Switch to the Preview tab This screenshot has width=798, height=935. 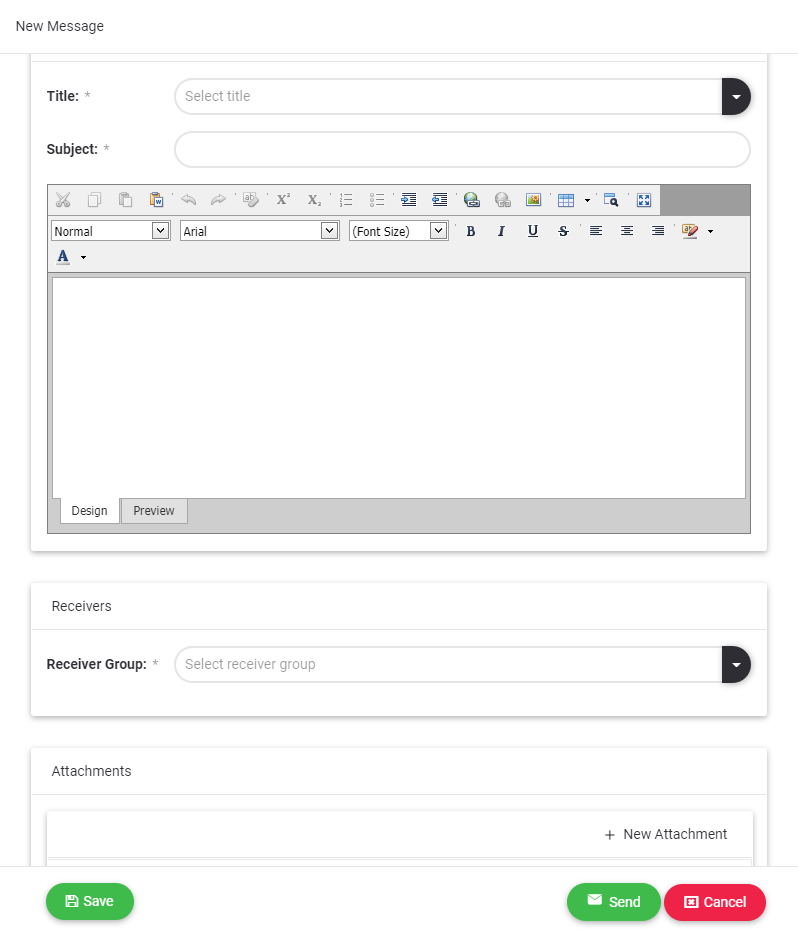tap(154, 511)
